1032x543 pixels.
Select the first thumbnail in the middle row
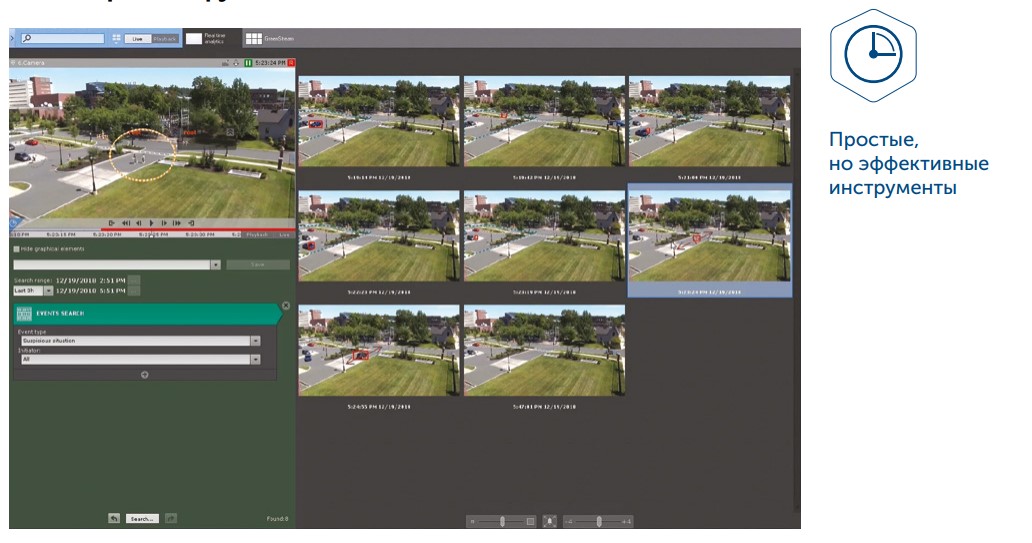379,236
